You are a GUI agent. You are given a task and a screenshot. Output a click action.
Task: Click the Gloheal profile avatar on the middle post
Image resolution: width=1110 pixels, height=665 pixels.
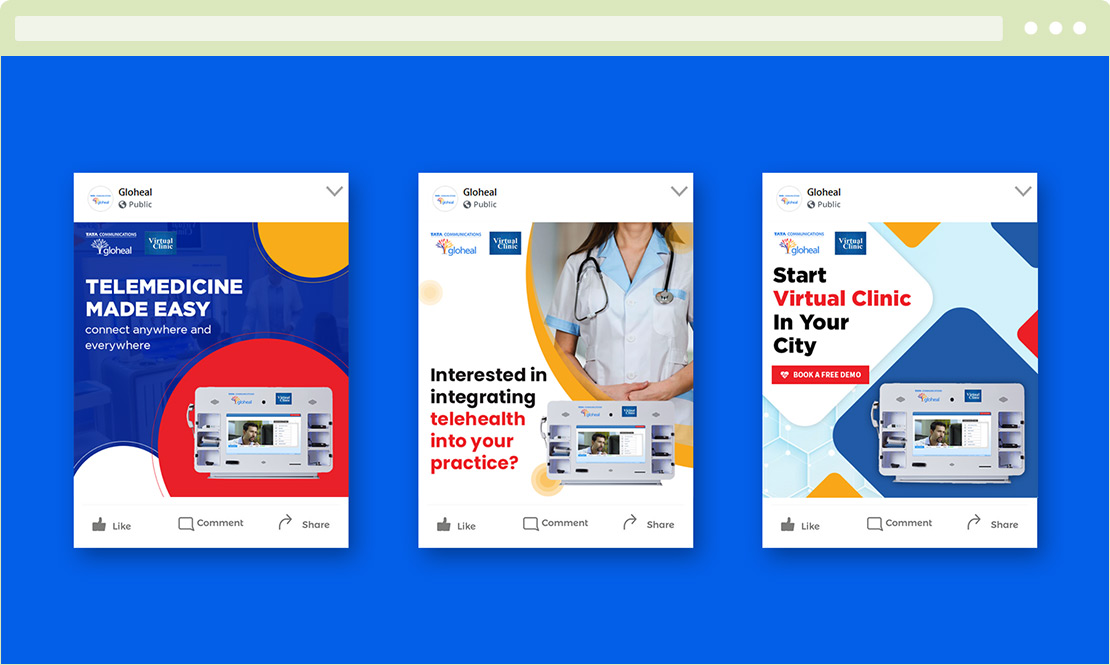click(445, 198)
